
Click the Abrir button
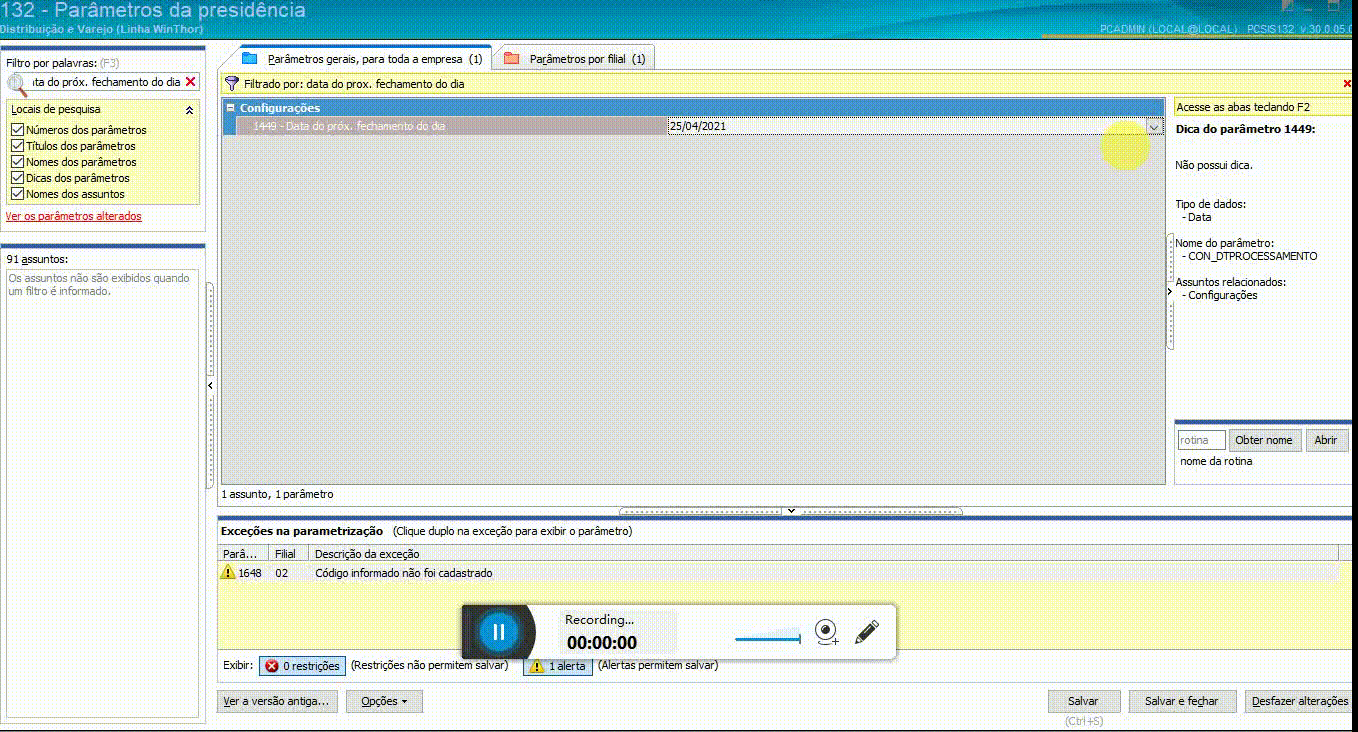(x=1325, y=440)
